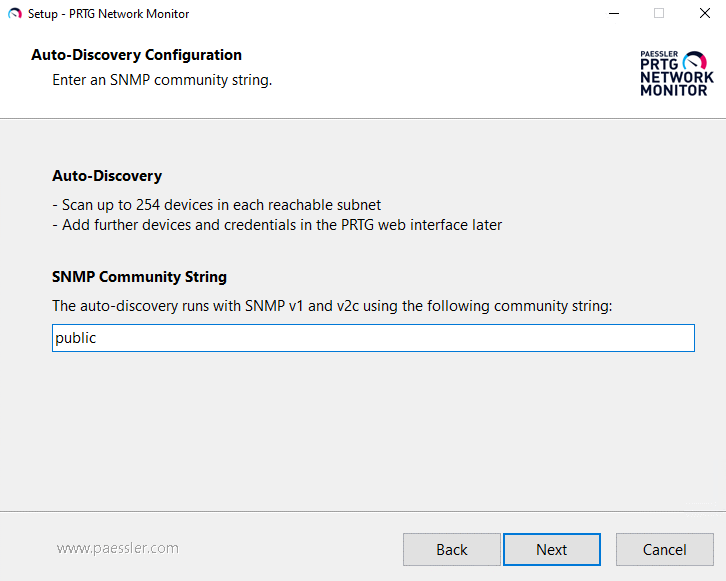Open the www.paessler.com link
The width and height of the screenshot is (726, 581).
[117, 548]
